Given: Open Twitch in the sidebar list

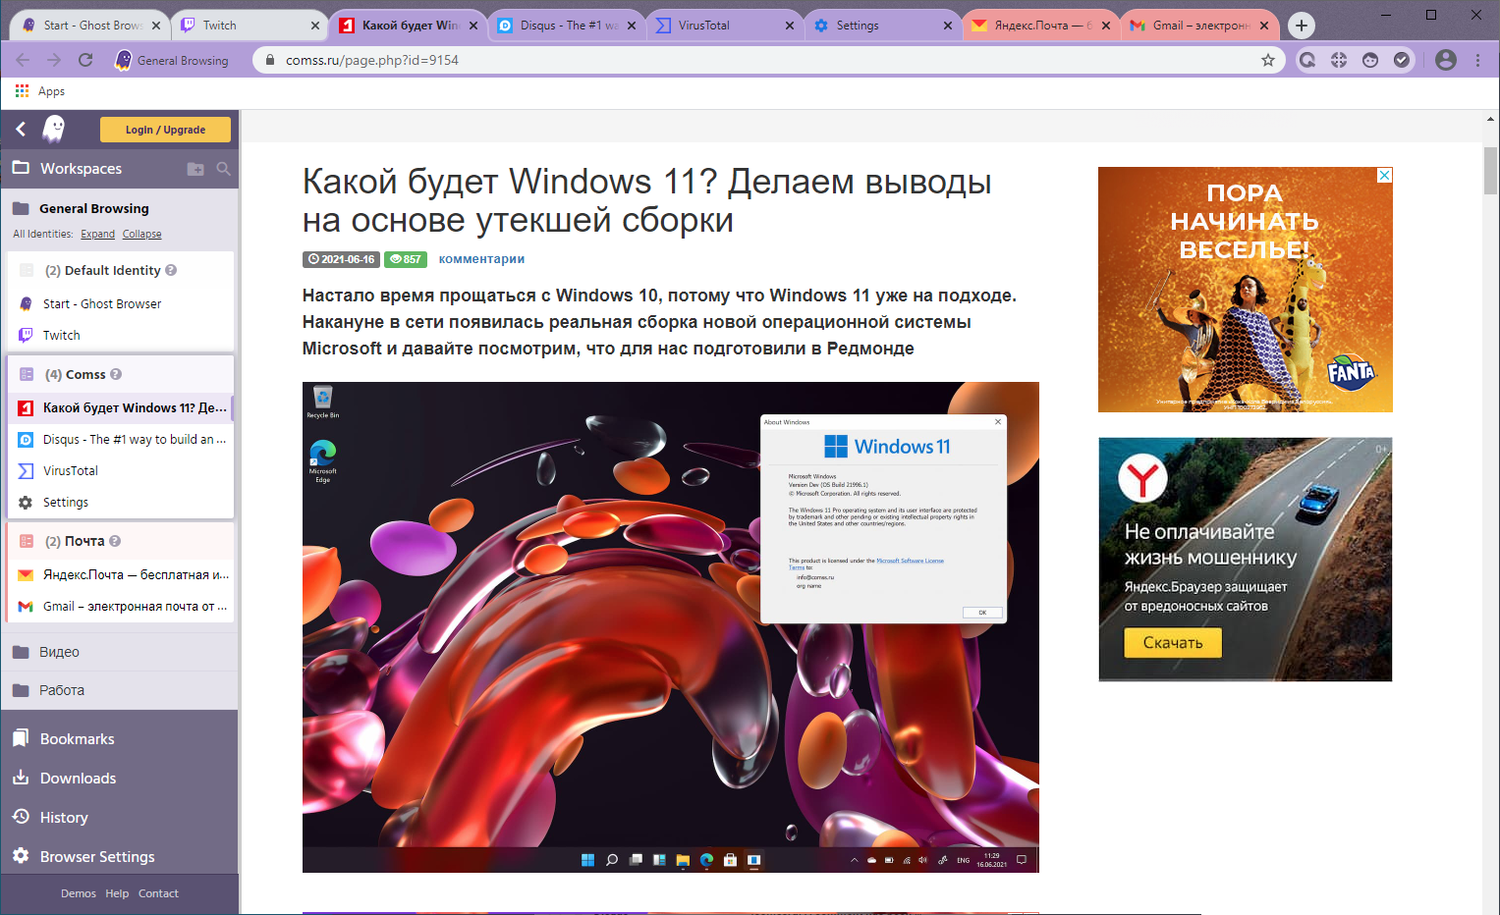Looking at the screenshot, I should (x=121, y=335).
